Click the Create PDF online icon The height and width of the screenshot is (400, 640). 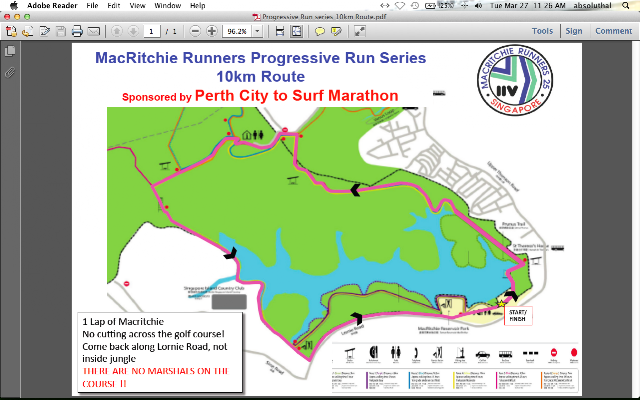[11, 31]
